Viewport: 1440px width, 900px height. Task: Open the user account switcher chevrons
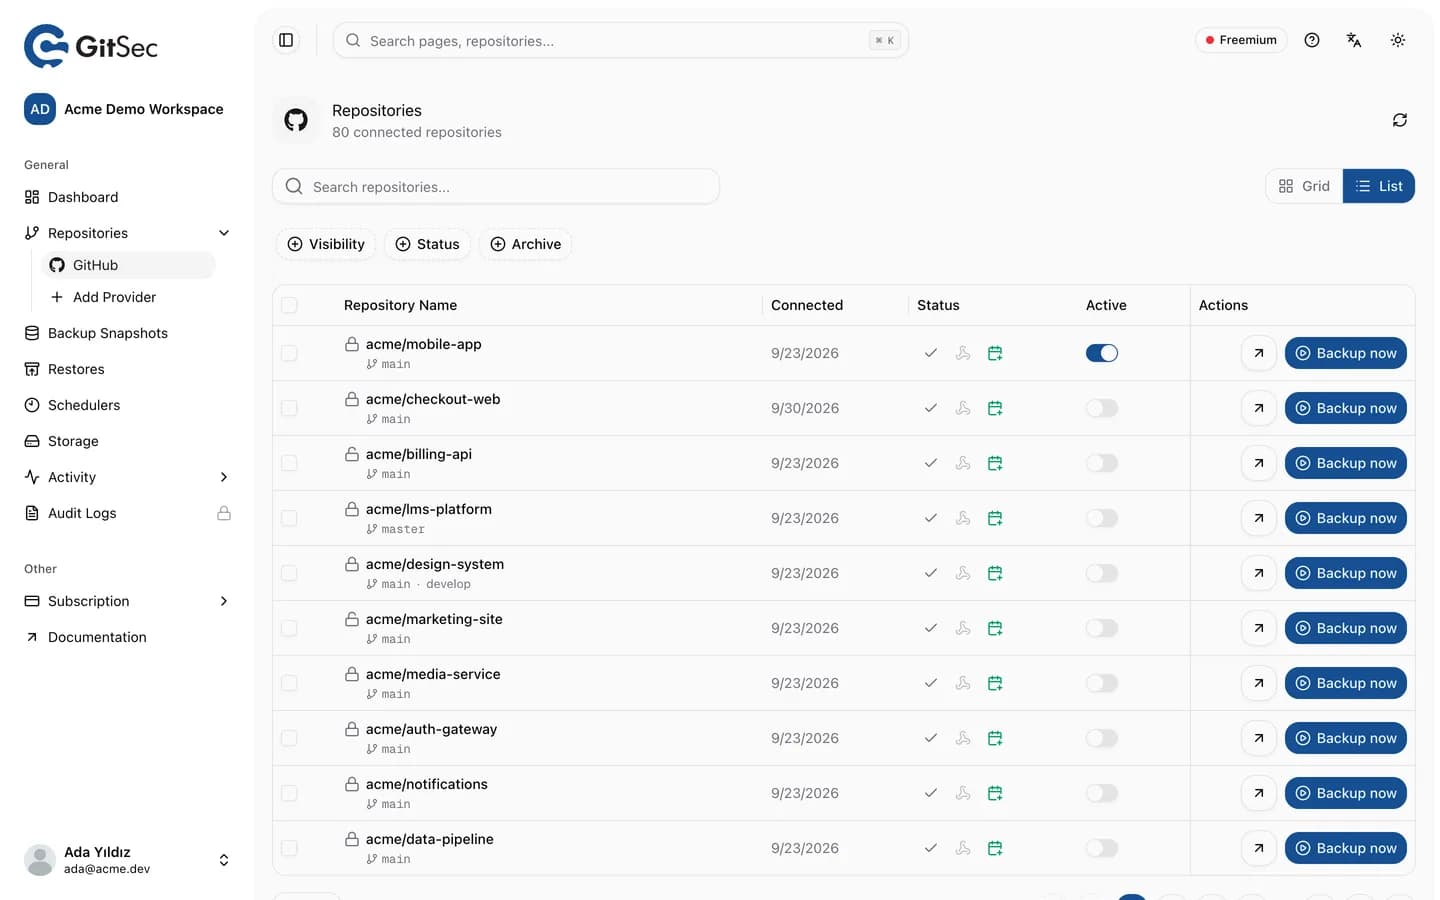[x=224, y=860]
